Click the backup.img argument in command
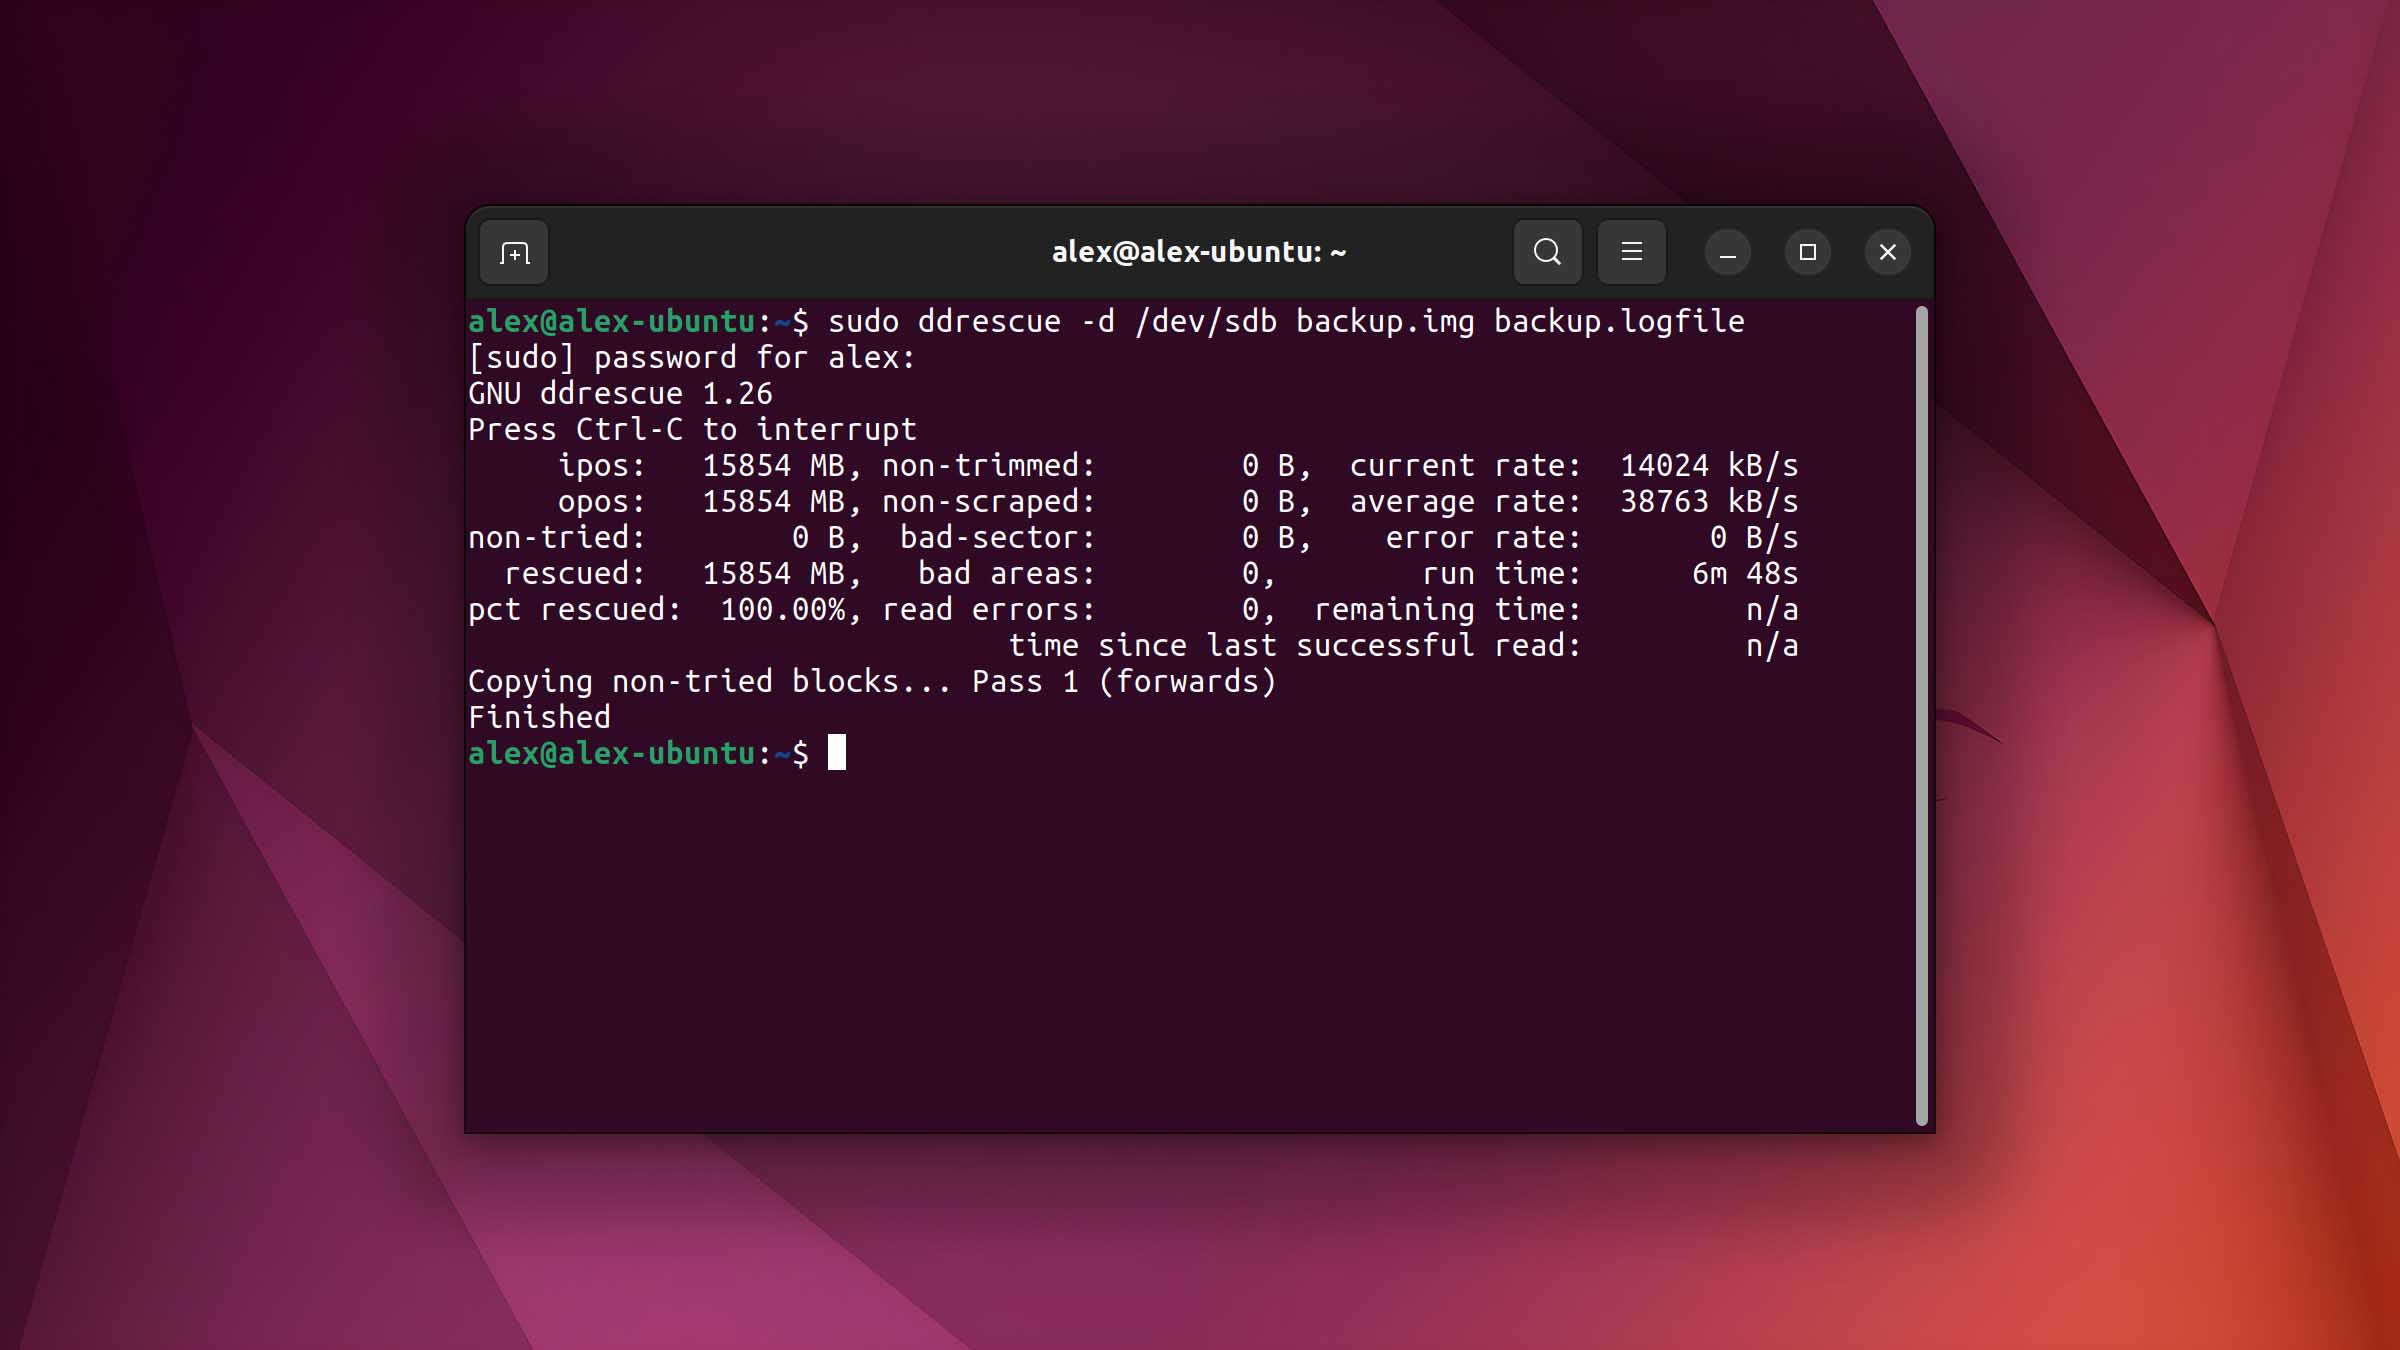Screen dimensions: 2400x1350 click(1385, 321)
